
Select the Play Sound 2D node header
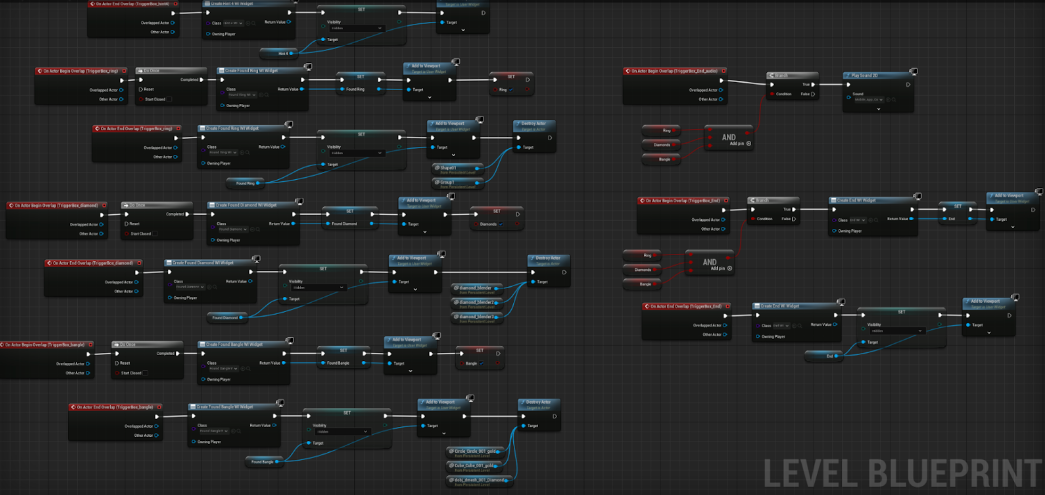877,76
